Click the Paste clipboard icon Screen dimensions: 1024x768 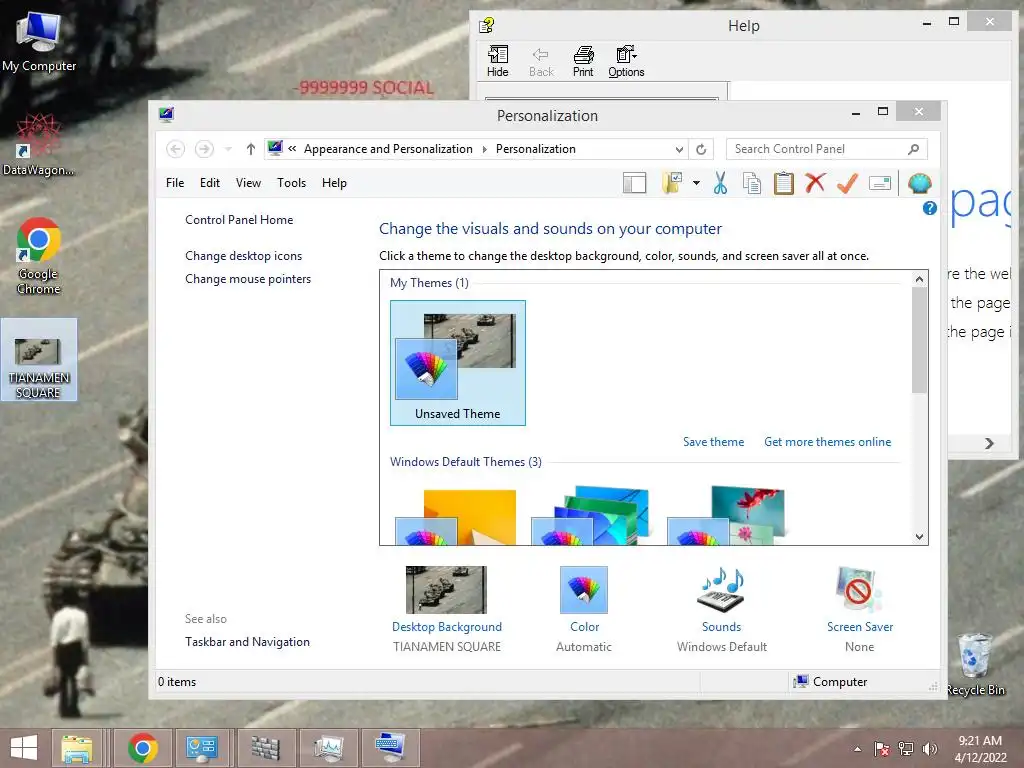(x=784, y=184)
